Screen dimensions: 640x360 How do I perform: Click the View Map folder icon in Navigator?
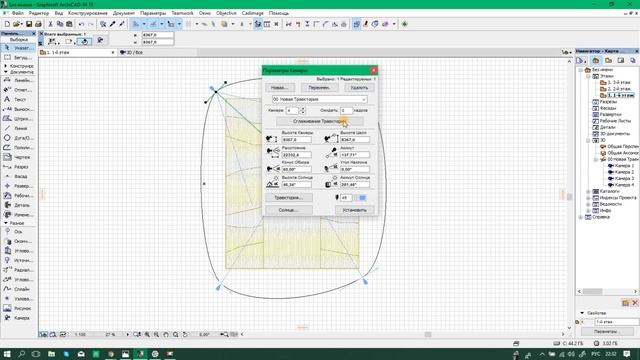(608, 60)
